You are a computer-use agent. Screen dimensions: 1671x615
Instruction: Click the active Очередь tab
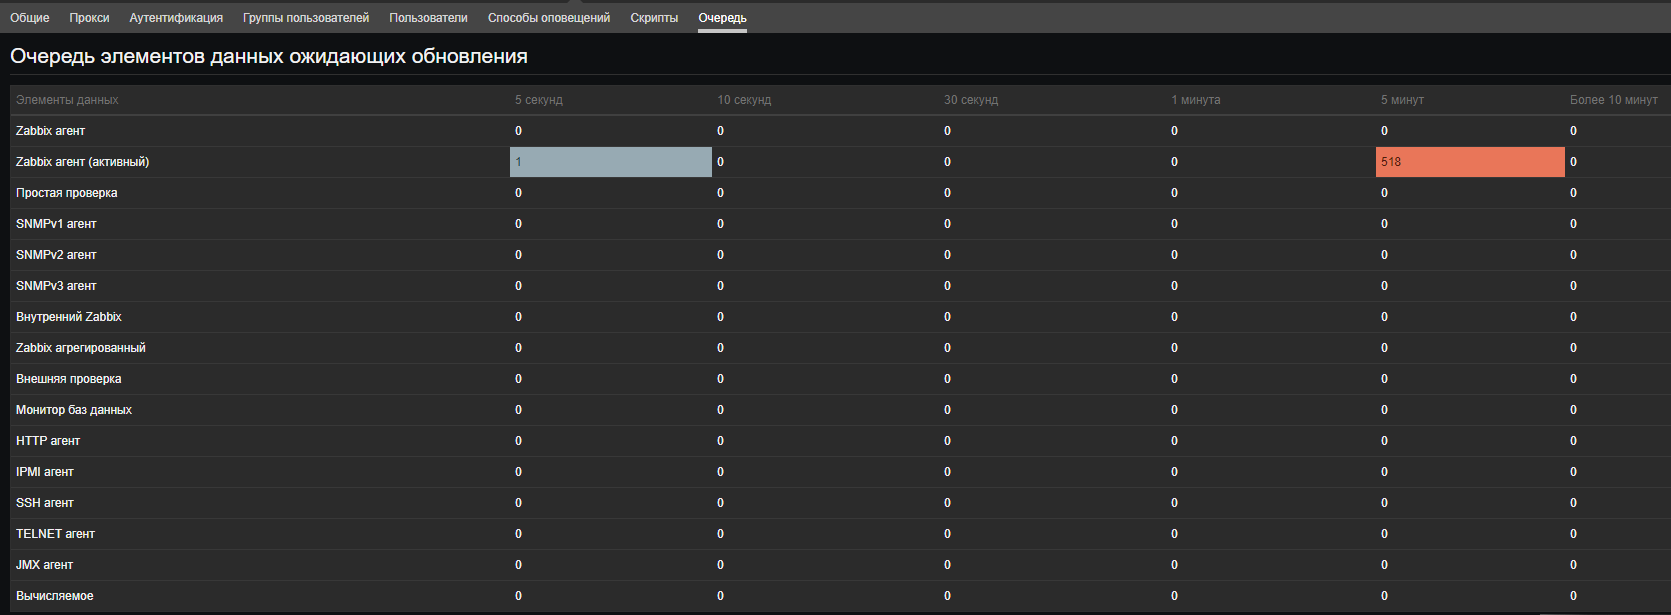click(722, 18)
